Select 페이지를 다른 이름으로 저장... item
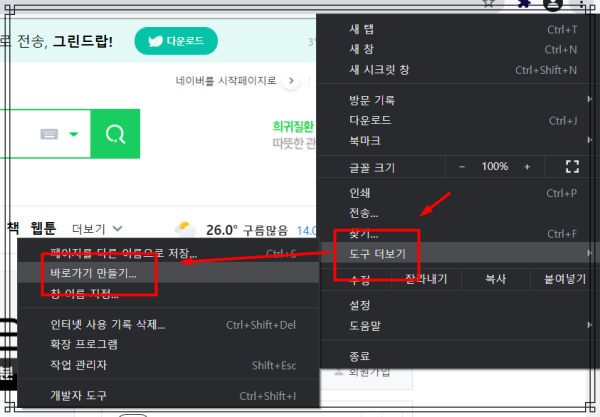 [x=168, y=253]
